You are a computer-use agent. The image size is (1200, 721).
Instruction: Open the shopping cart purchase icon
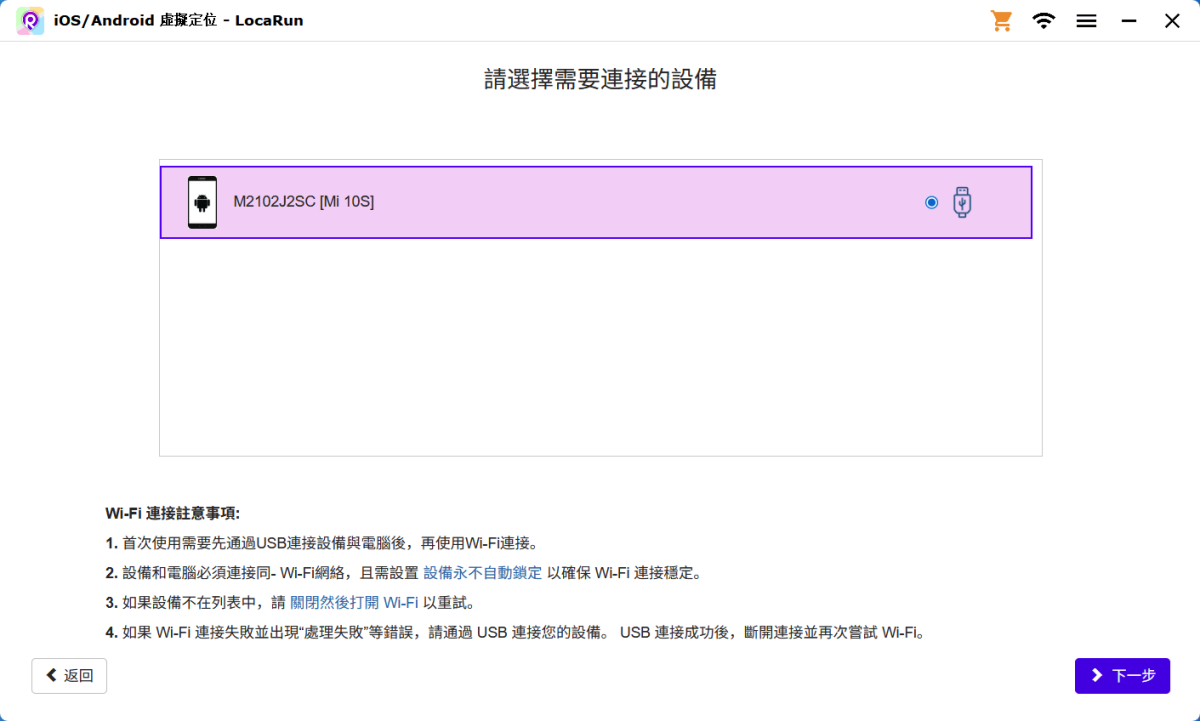pos(1001,21)
